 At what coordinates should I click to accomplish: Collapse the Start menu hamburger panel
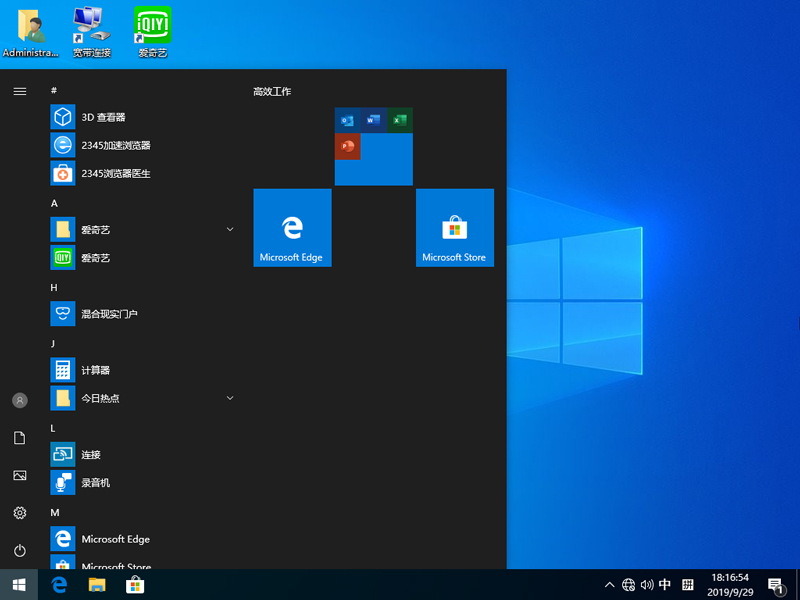point(19,91)
